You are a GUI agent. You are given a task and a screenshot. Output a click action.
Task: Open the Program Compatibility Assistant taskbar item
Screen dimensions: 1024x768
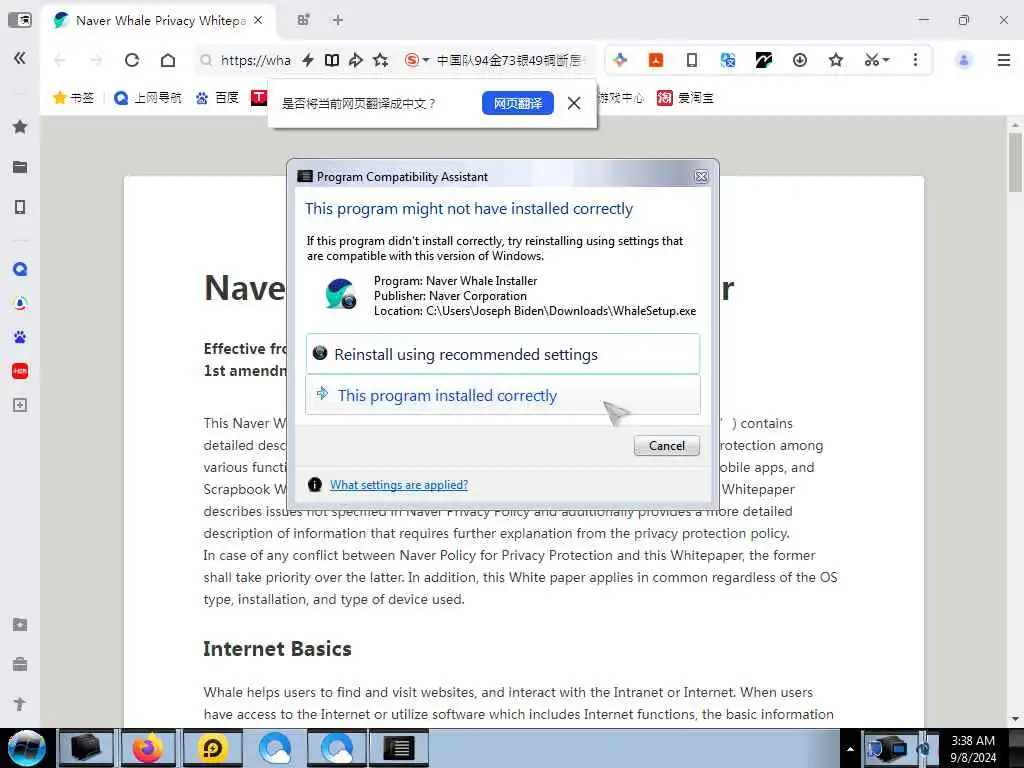coord(400,748)
